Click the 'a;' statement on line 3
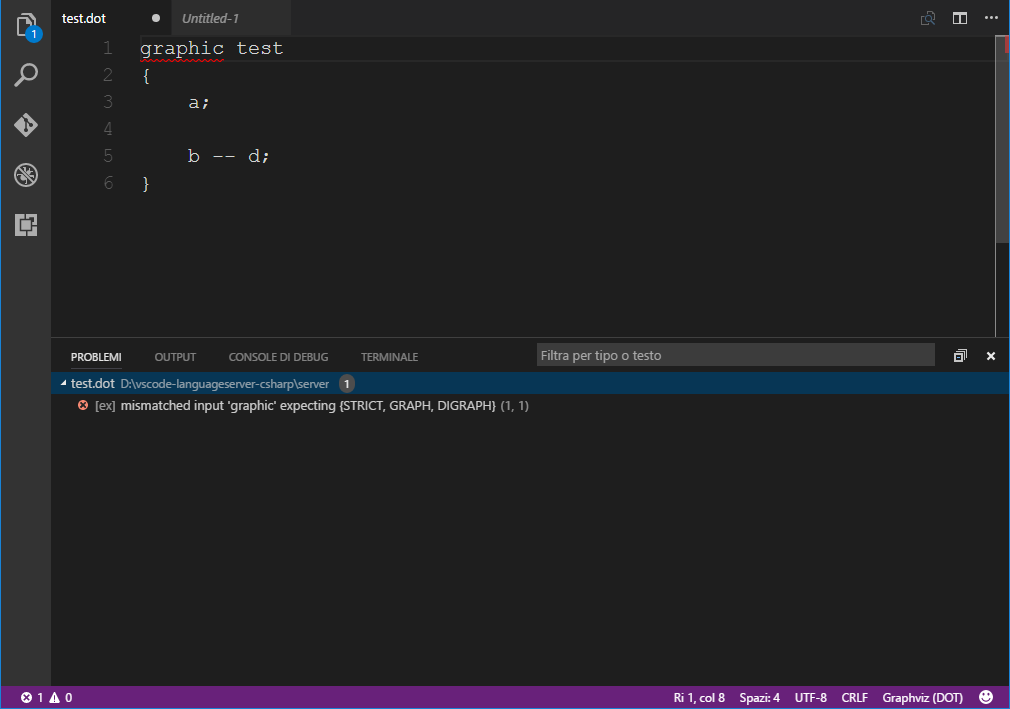1010x709 pixels. pos(199,102)
